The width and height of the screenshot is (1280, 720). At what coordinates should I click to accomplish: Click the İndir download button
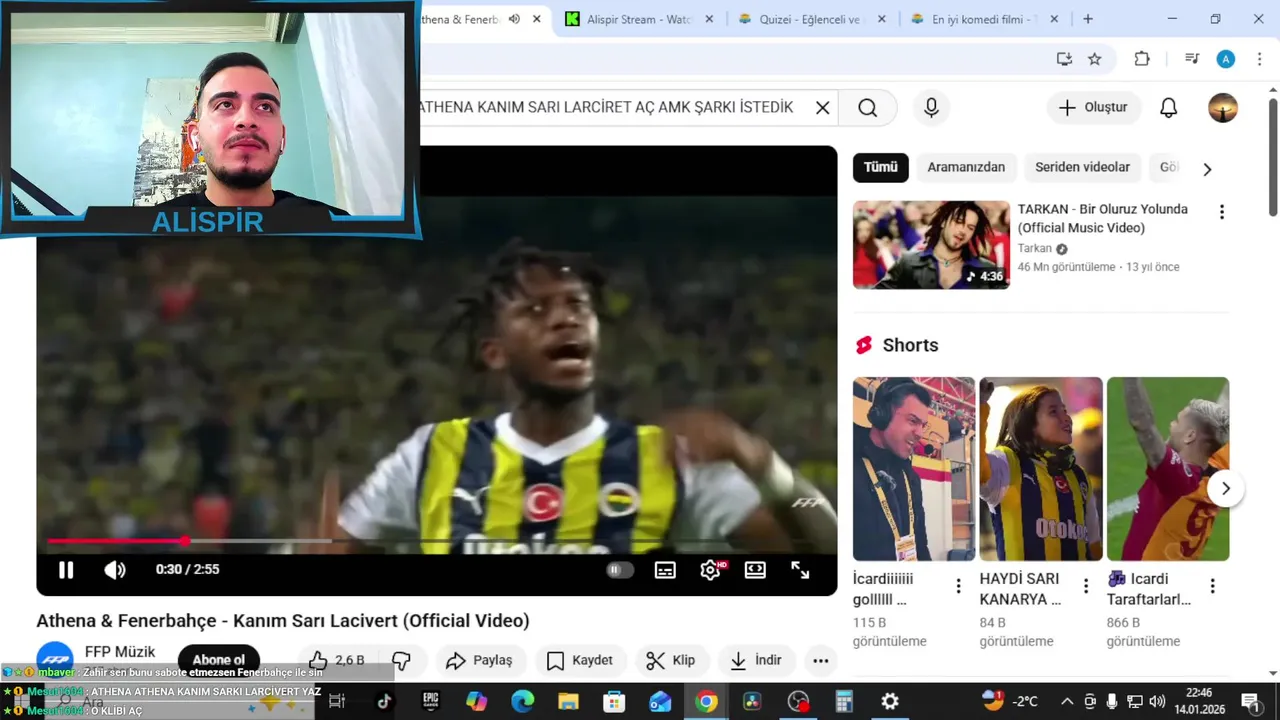(x=756, y=660)
